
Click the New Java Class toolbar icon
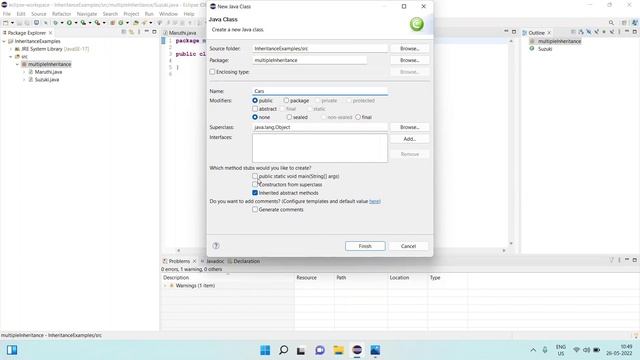(121, 23)
